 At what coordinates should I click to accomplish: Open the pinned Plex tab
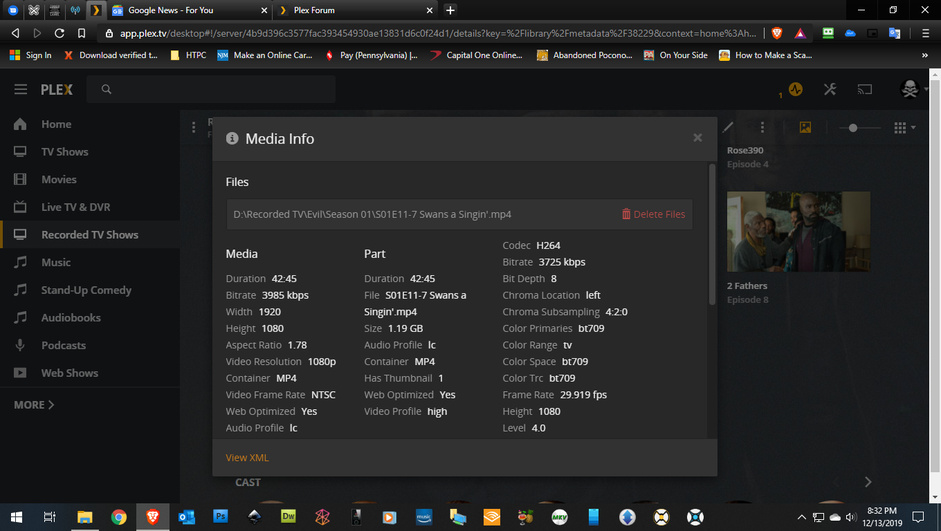point(95,10)
